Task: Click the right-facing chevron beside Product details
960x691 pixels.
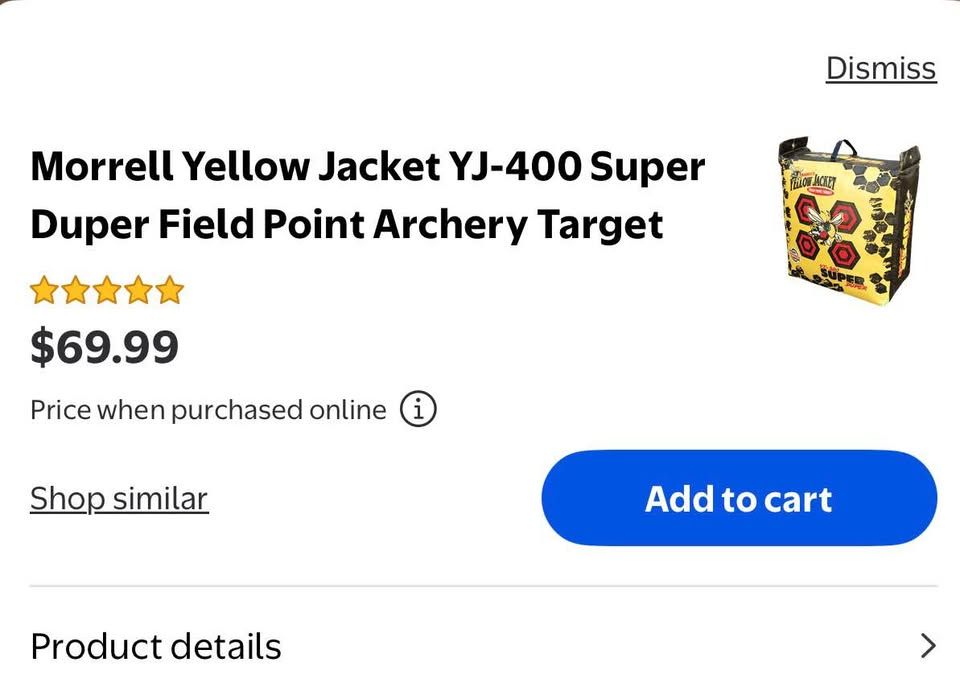Action: coord(929,645)
